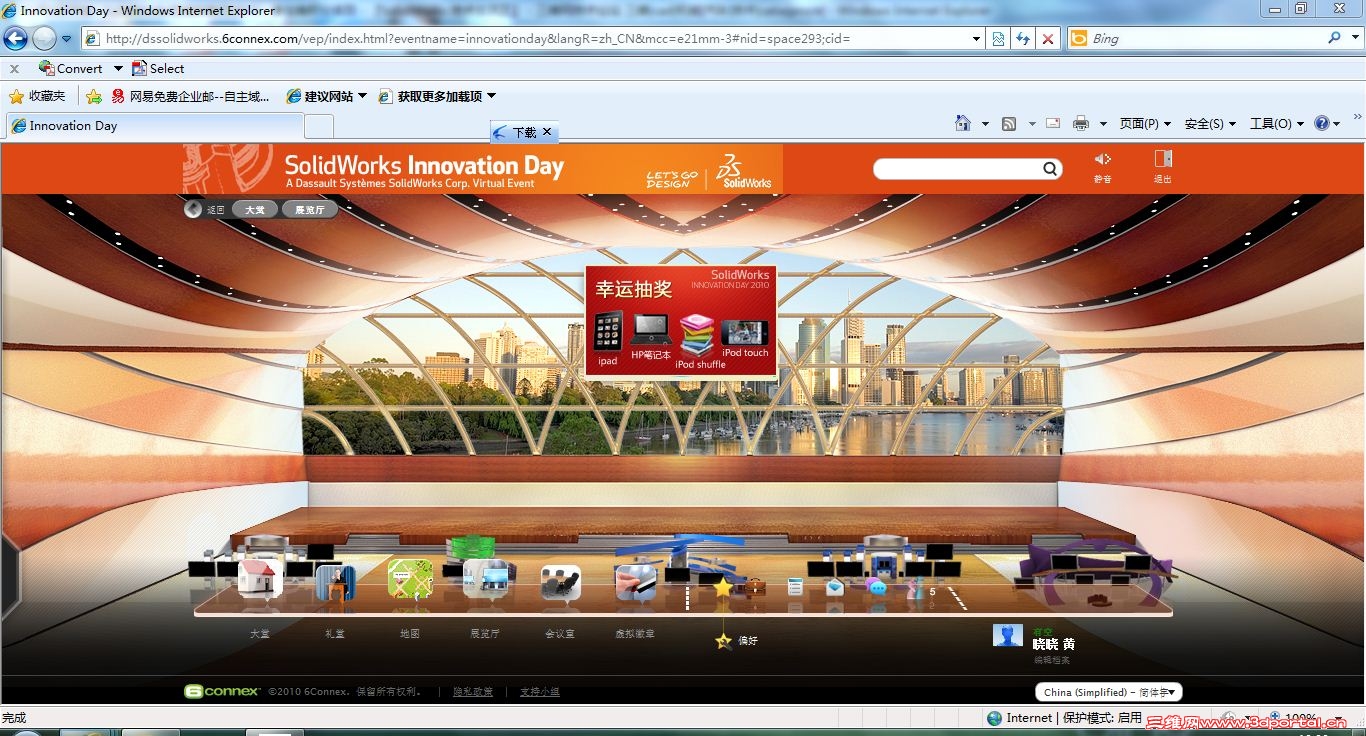Expand the 页面(P) page menu
This screenshot has width=1366, height=736.
pyautogui.click(x=1145, y=124)
